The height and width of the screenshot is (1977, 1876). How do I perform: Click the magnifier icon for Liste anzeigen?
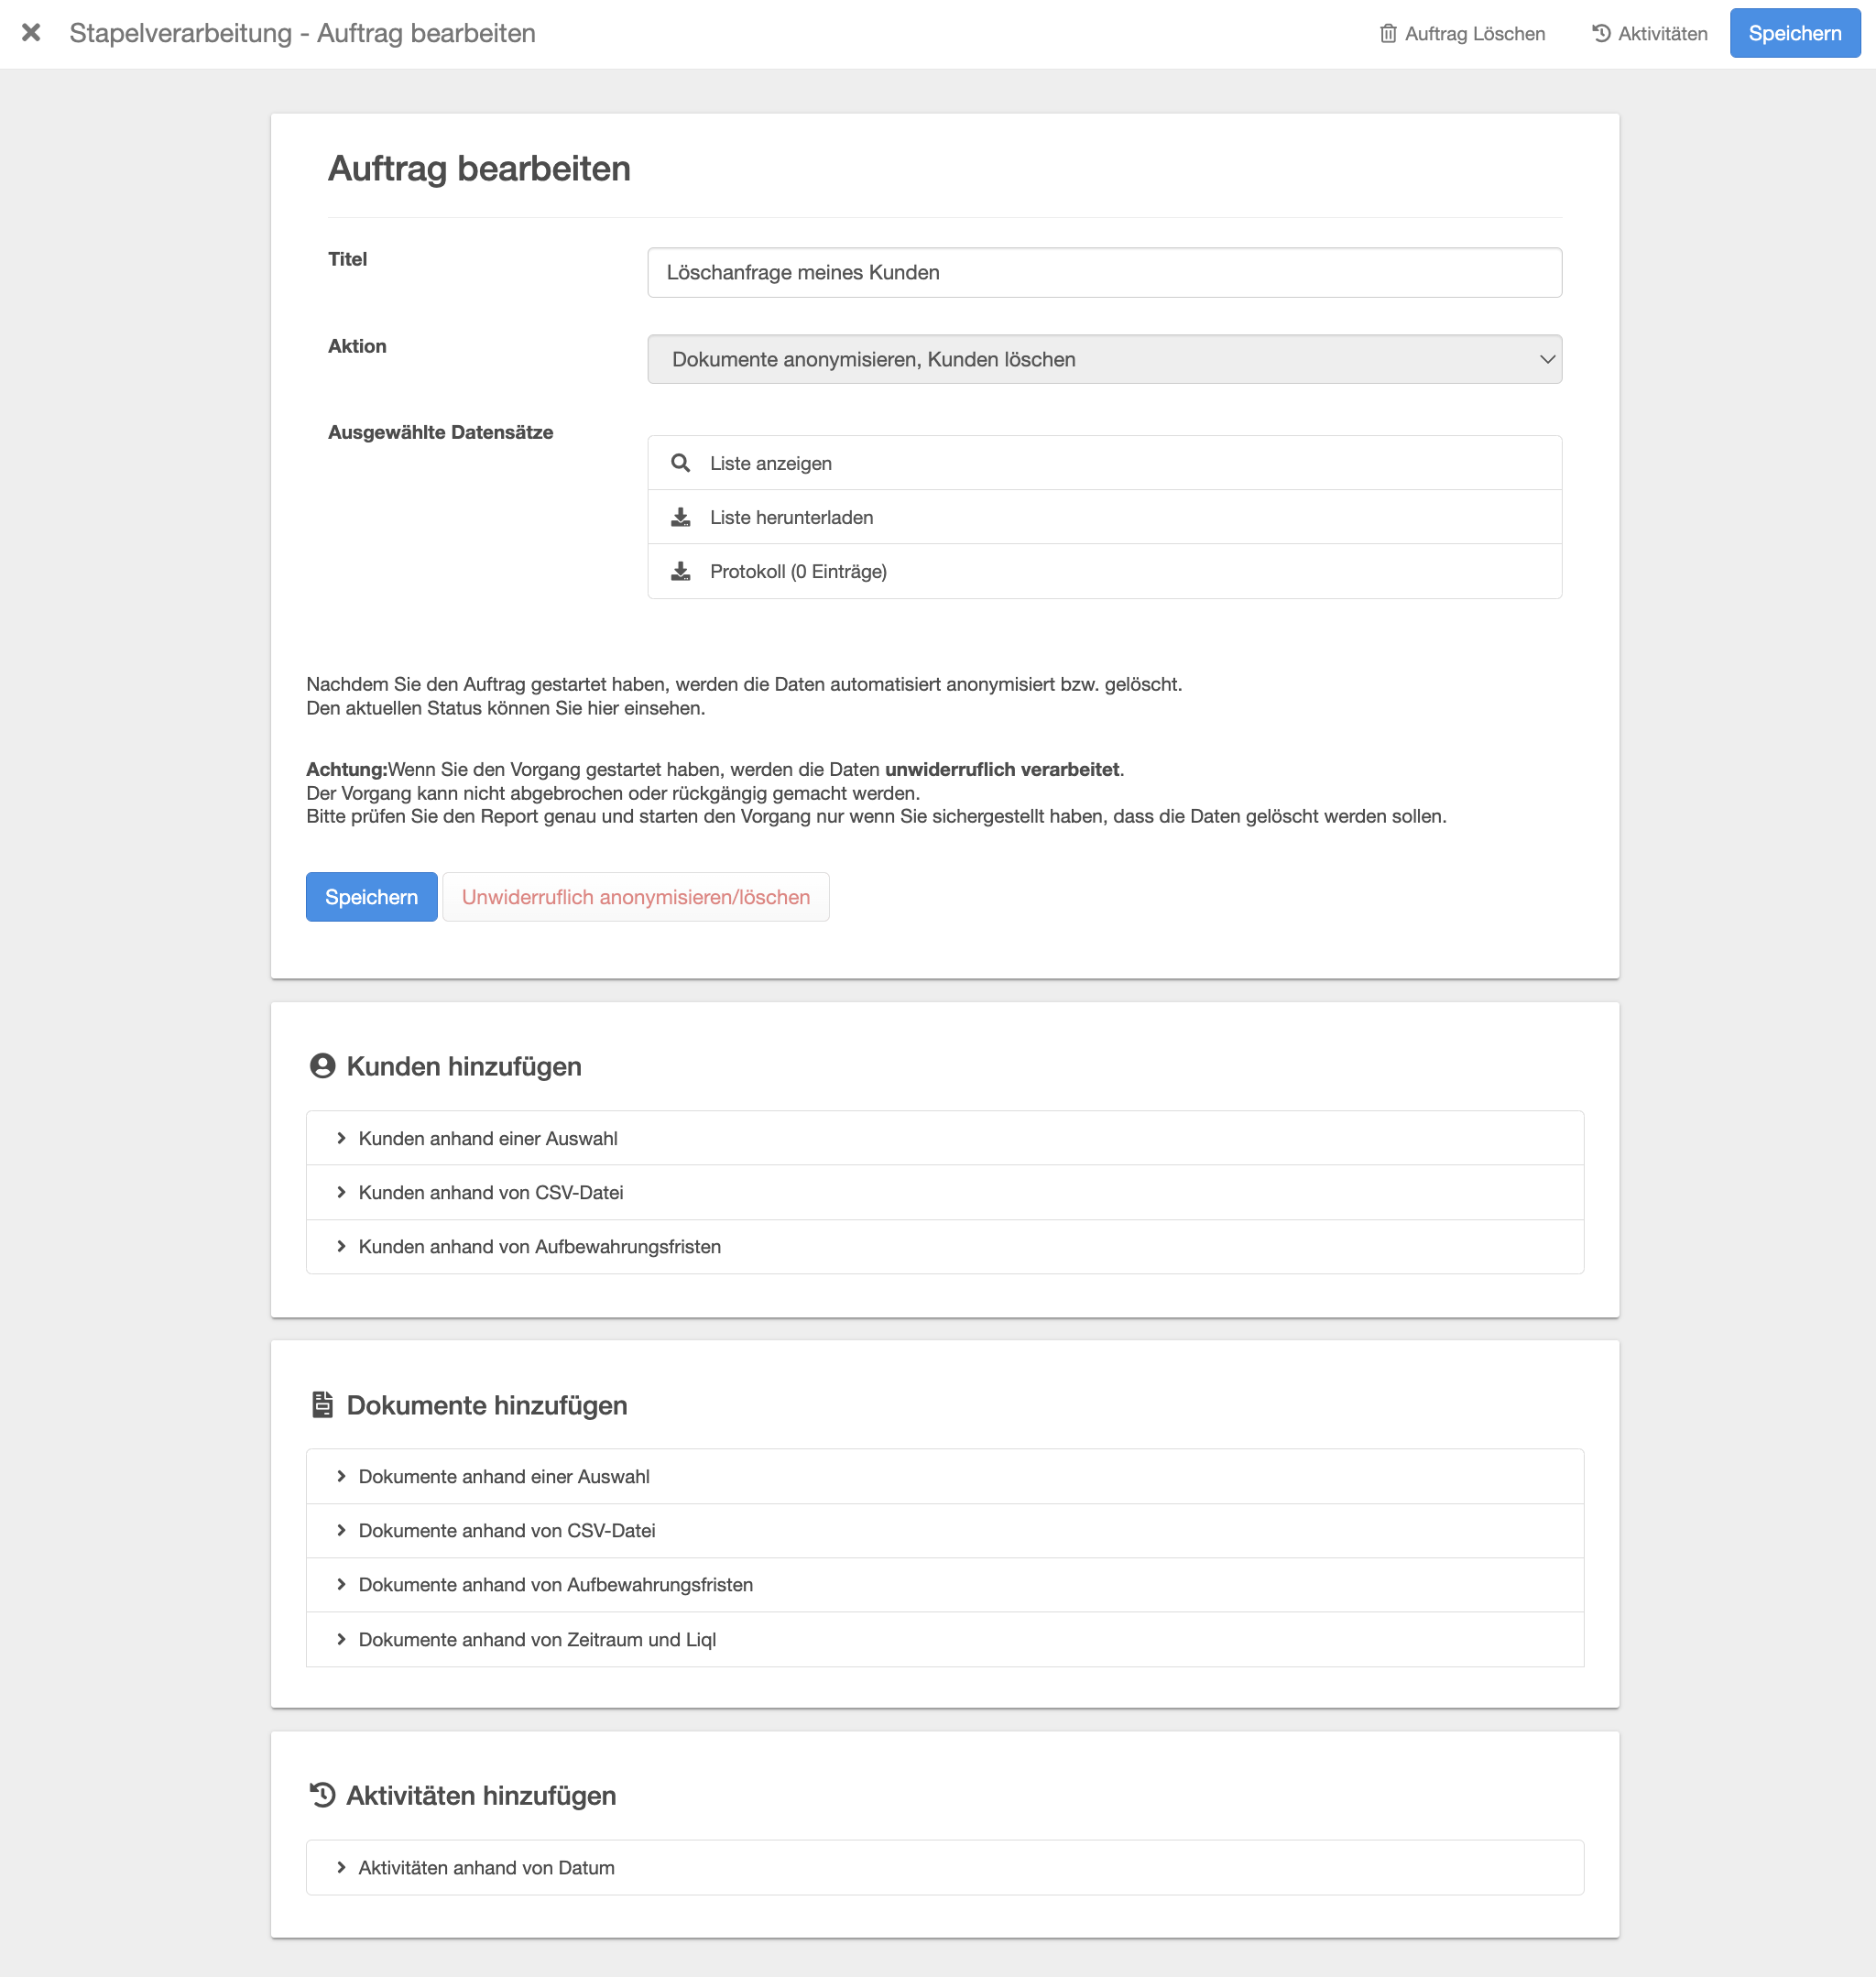click(680, 463)
